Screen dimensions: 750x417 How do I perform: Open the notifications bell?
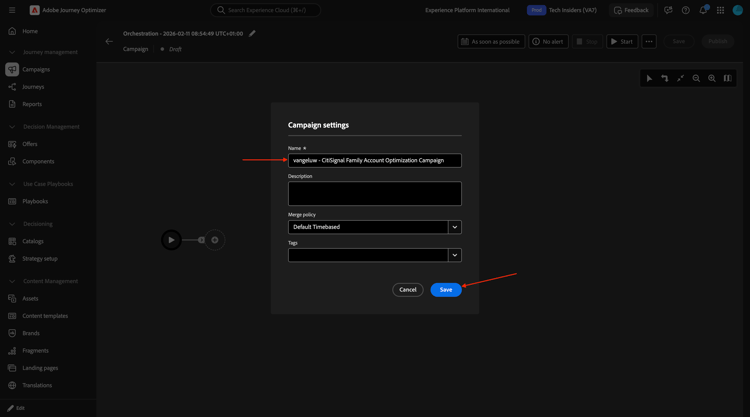point(703,10)
